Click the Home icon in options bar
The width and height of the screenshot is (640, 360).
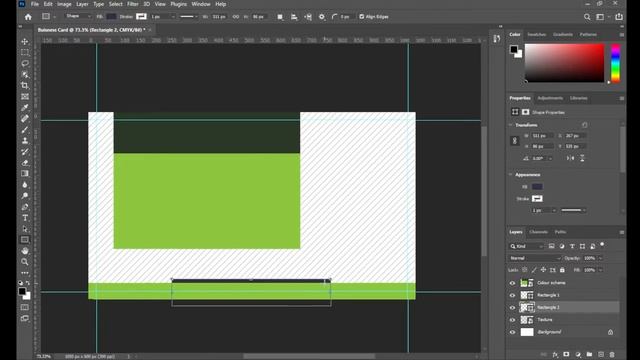tap(28, 17)
